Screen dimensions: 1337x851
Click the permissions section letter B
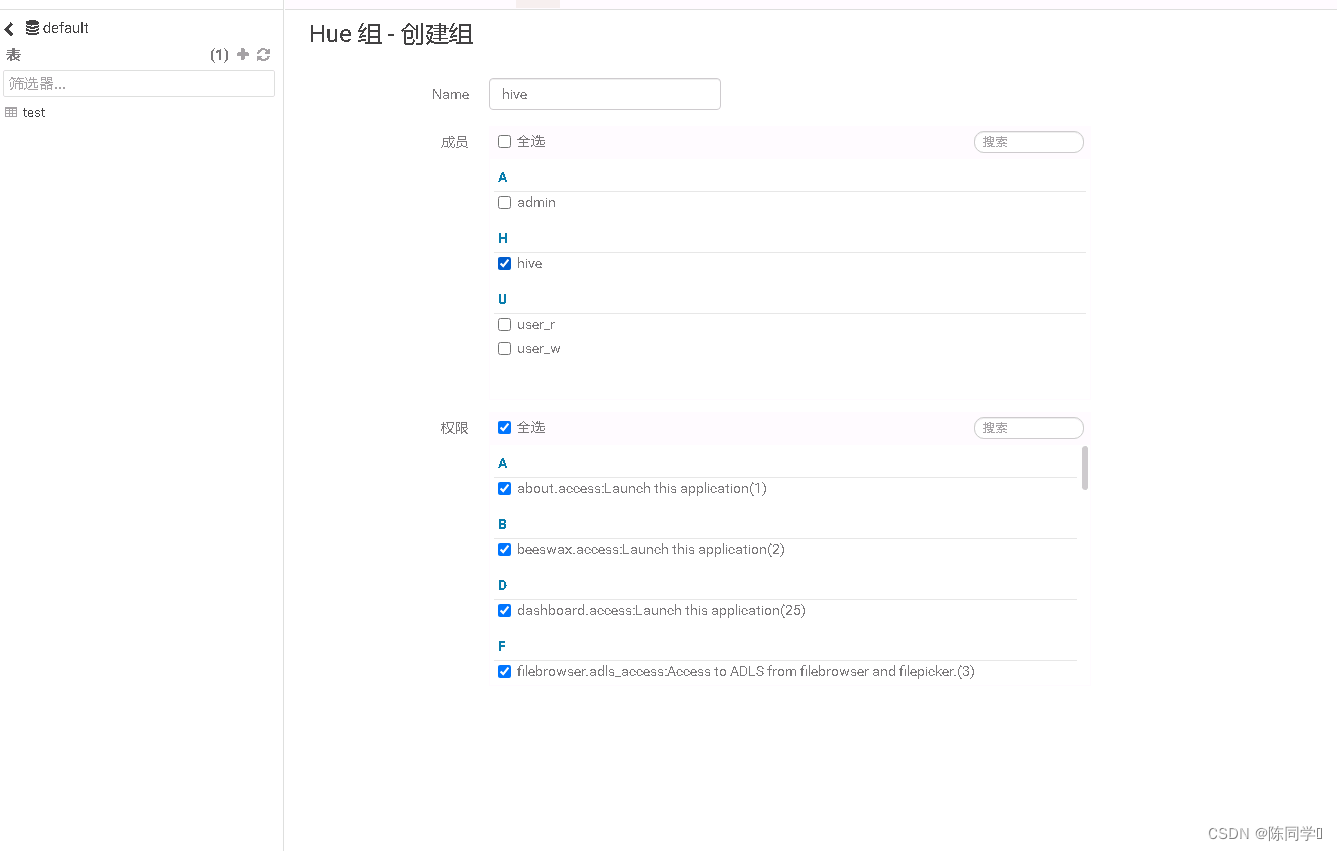(x=503, y=524)
